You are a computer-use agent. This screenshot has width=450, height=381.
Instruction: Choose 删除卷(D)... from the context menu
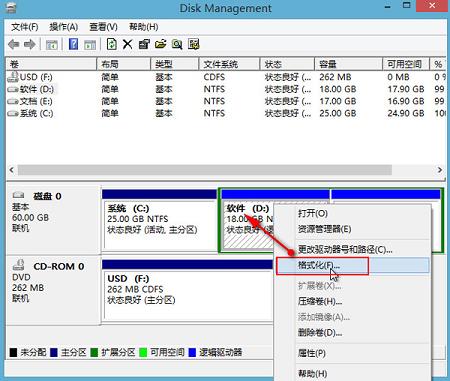click(x=352, y=333)
